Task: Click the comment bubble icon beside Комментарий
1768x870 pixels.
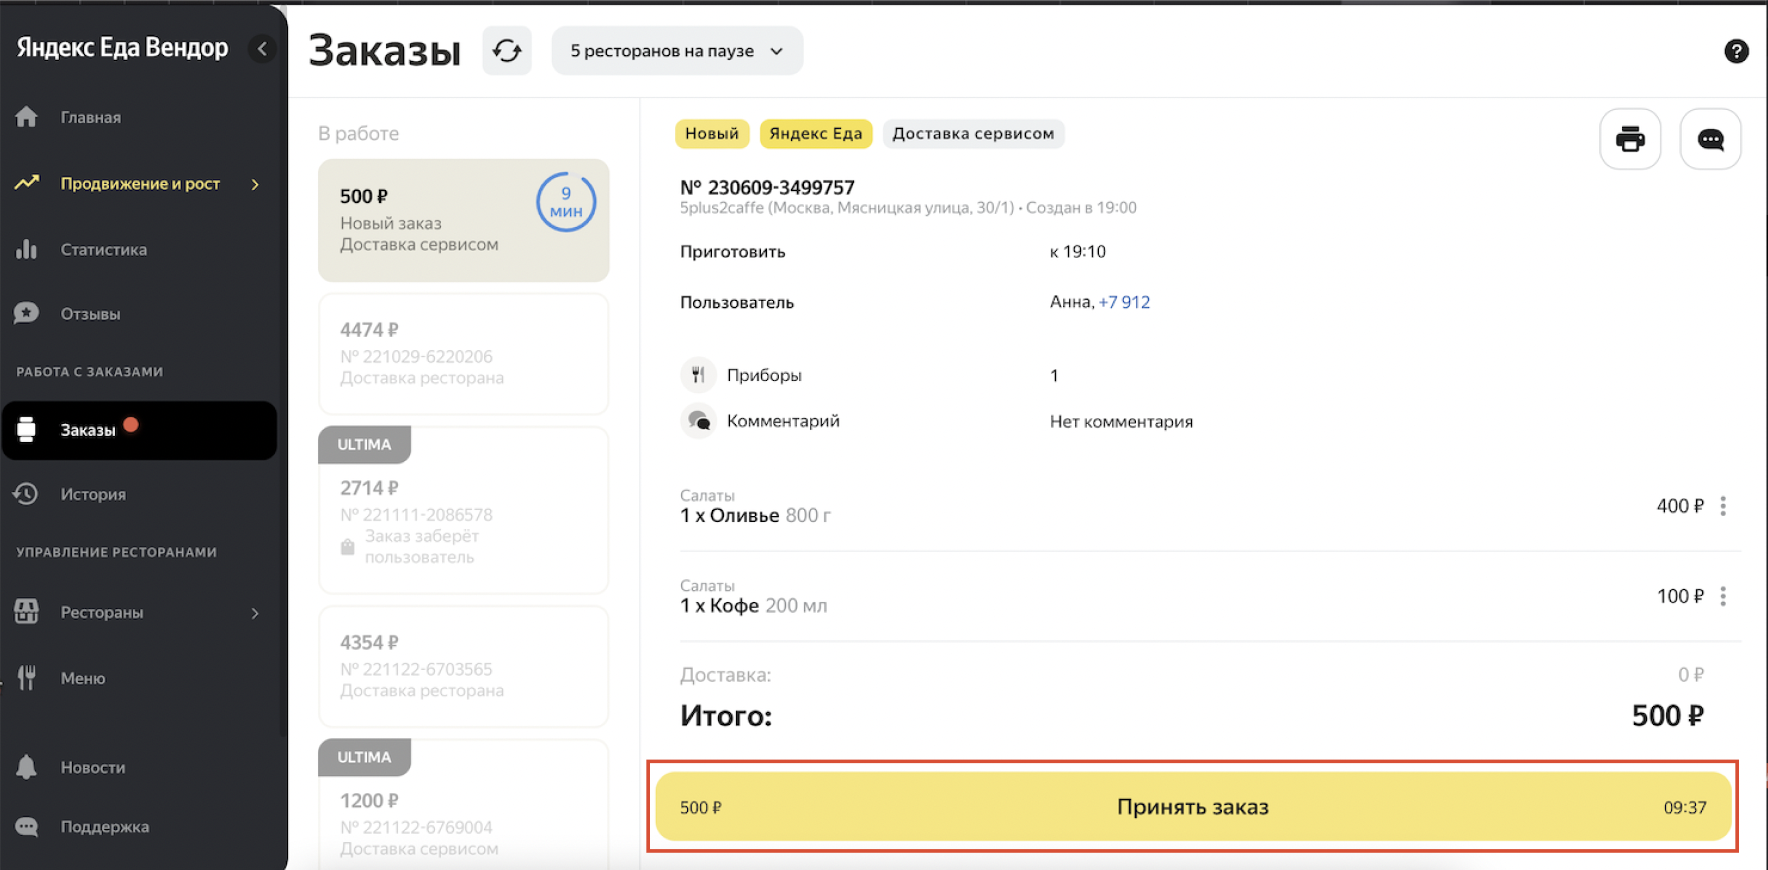Action: [698, 421]
